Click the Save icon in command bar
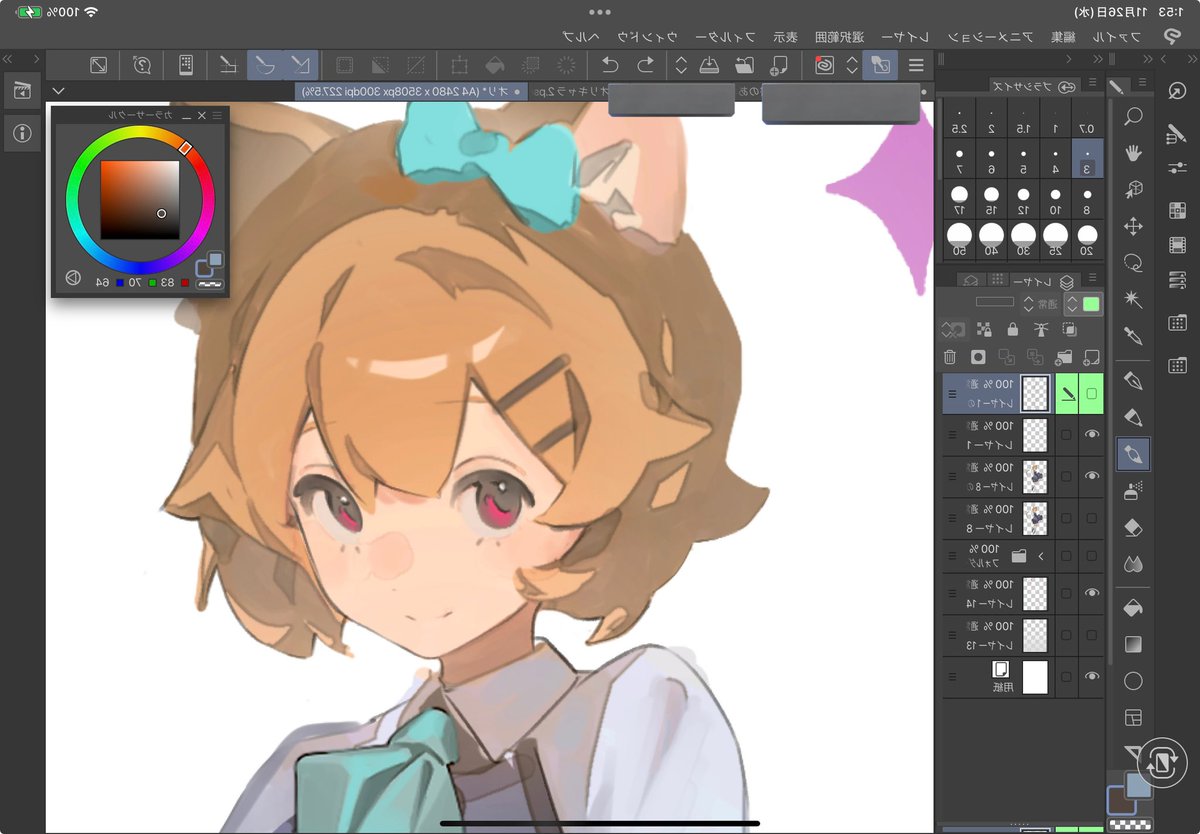 (x=709, y=66)
